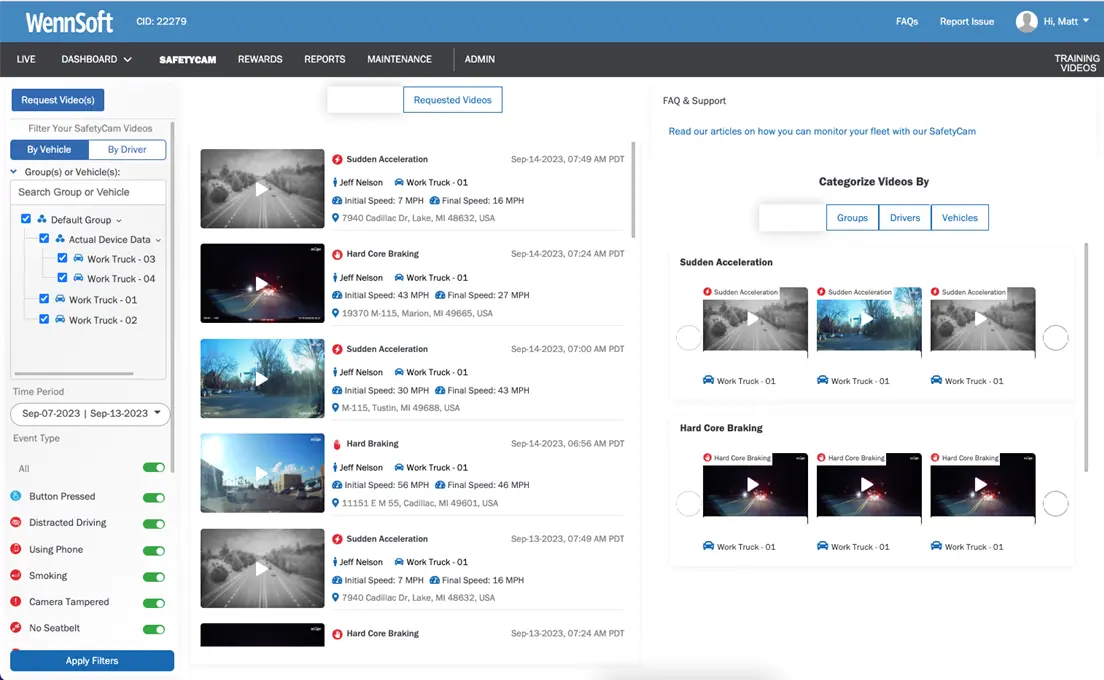The image size is (1104, 680).
Task: Click the Apply Filters button
Action: click(x=91, y=661)
